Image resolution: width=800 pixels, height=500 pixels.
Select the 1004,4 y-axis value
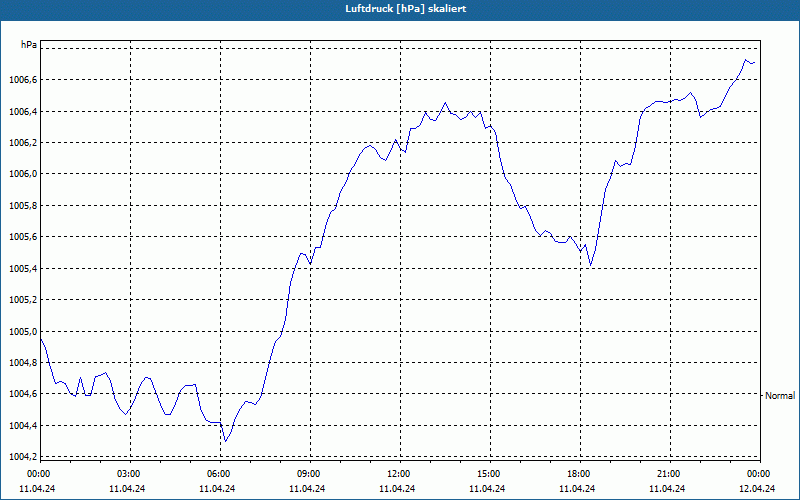(x=23, y=426)
